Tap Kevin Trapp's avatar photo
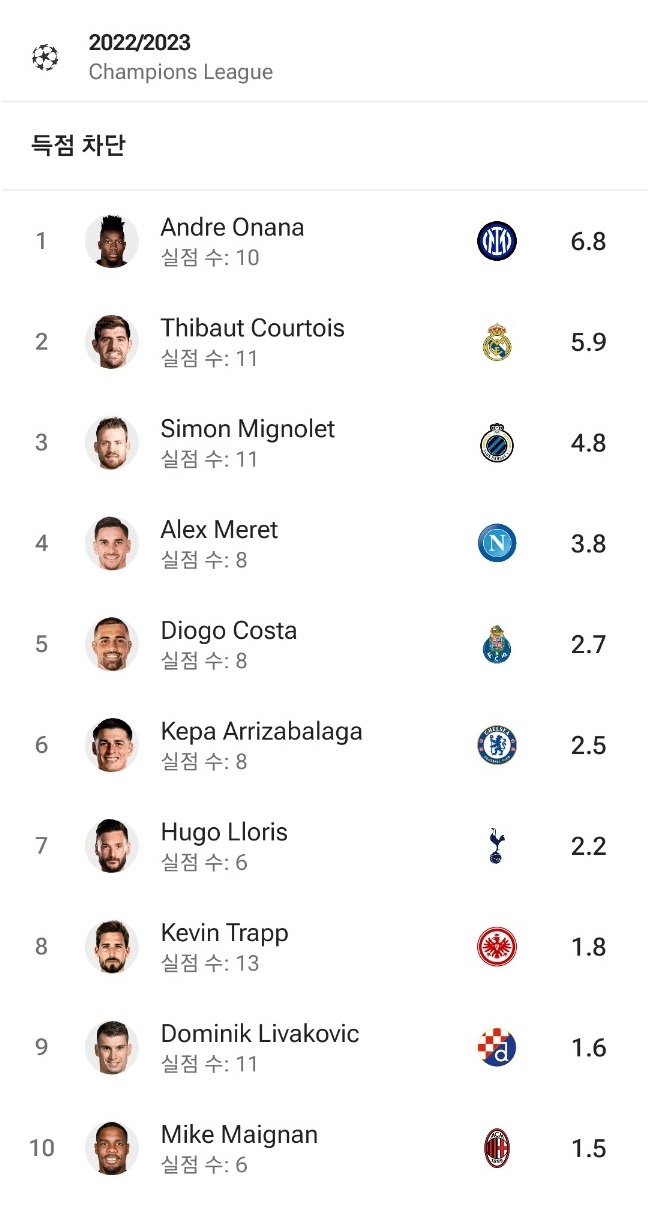Viewport: 648px width, 1206px height. 111,946
